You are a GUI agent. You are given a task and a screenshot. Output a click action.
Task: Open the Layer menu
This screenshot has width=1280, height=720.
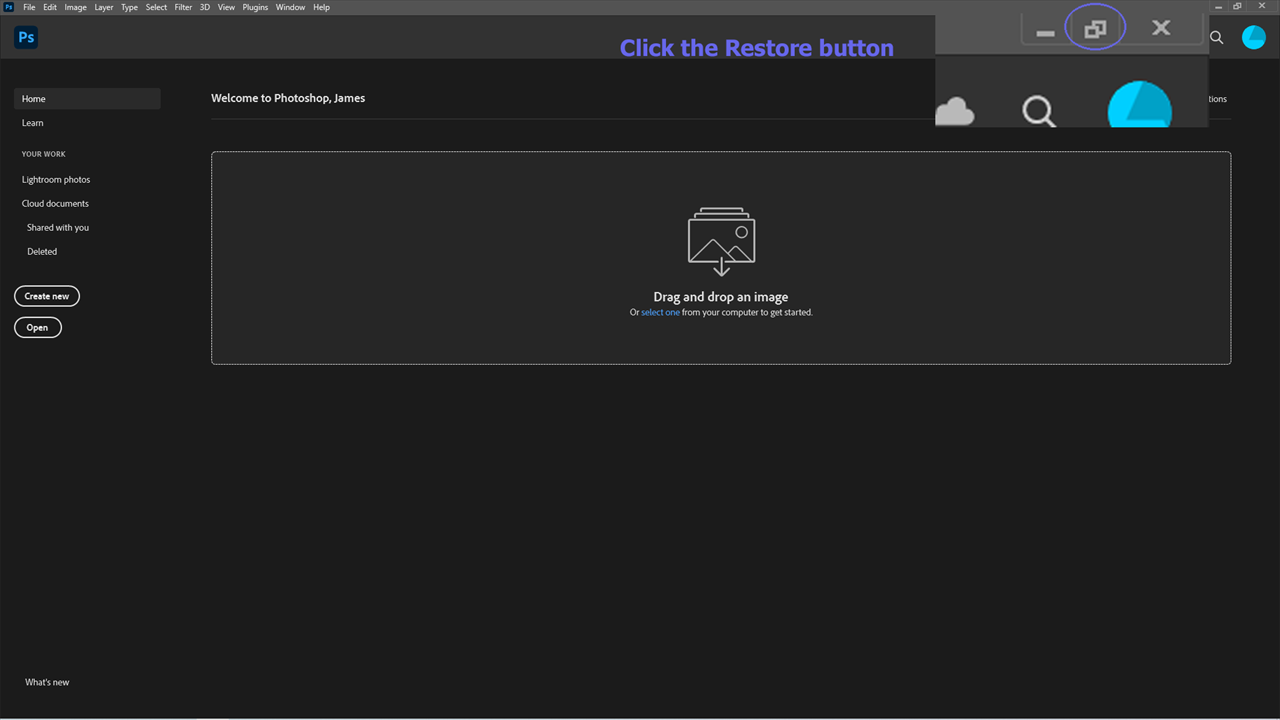(104, 7)
